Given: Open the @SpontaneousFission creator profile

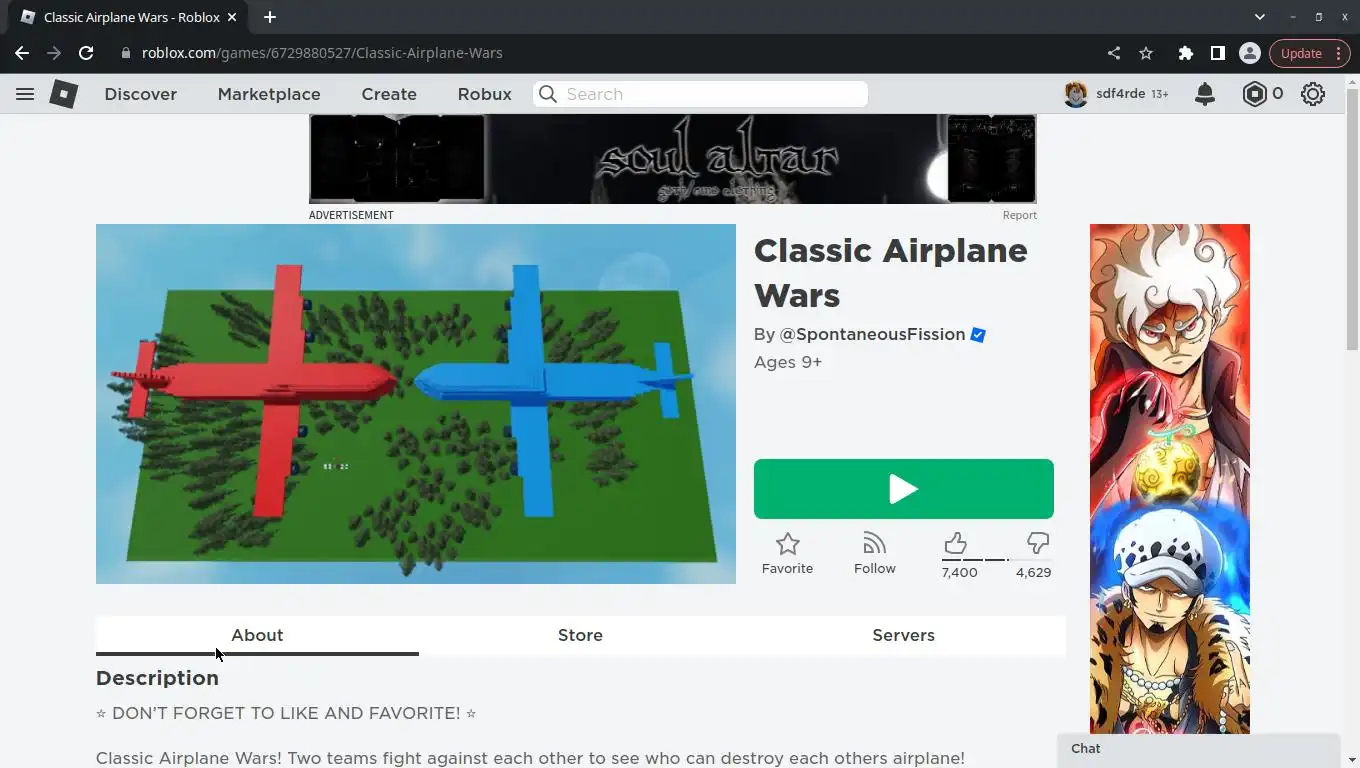Looking at the screenshot, I should [x=872, y=335].
